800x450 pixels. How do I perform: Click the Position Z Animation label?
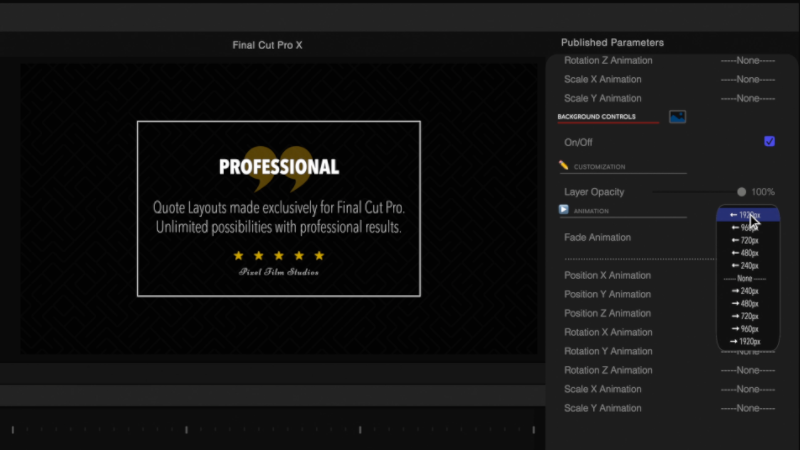[607, 313]
